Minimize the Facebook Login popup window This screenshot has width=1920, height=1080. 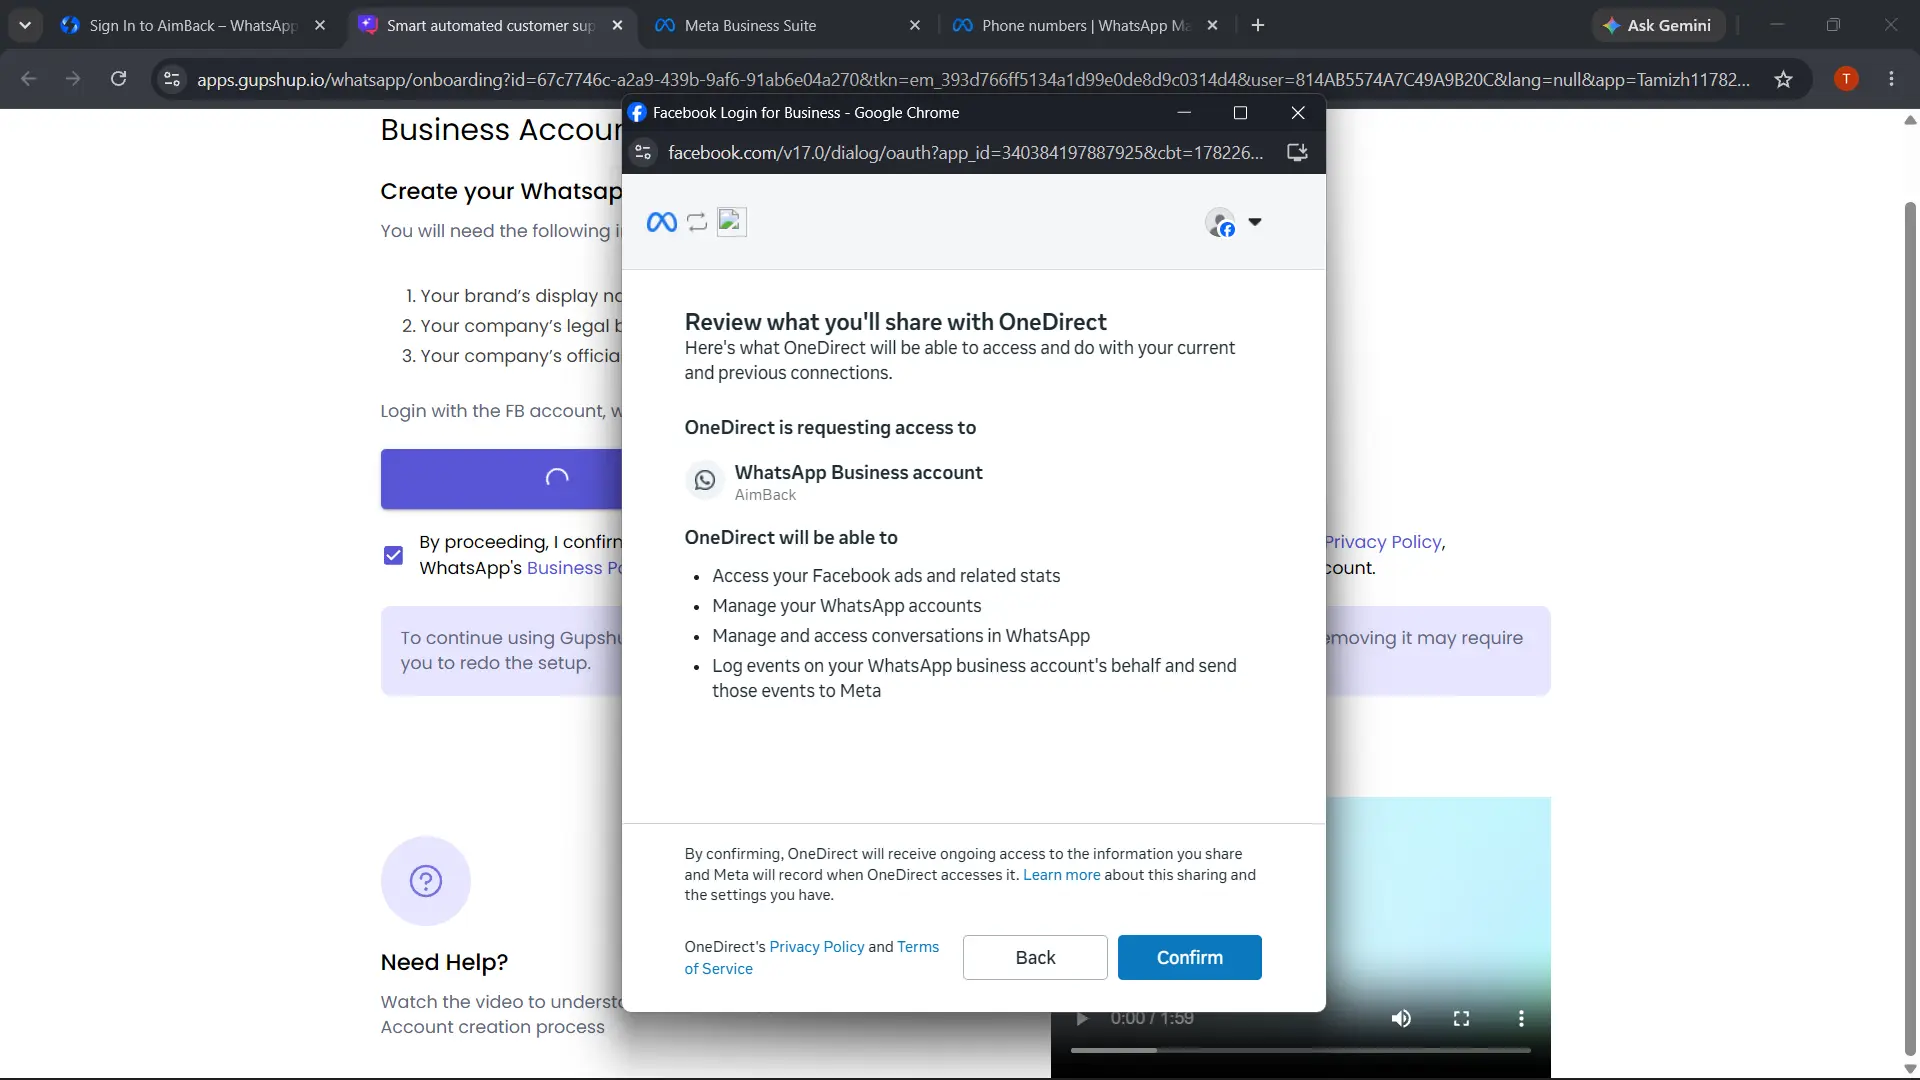(x=1184, y=113)
